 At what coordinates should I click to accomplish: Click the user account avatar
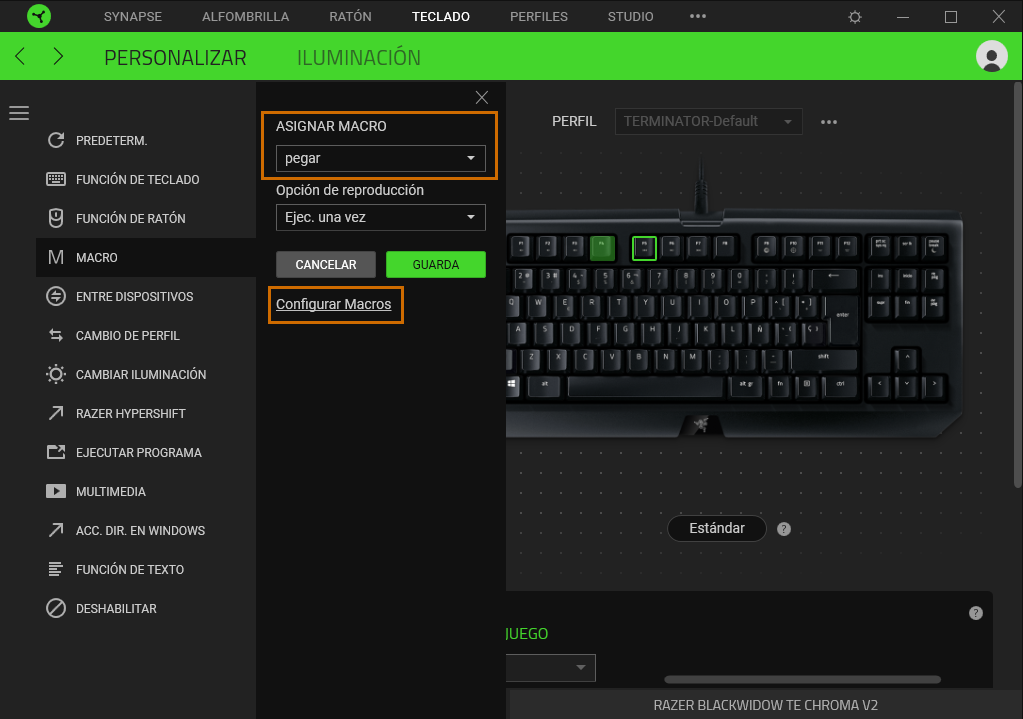(x=991, y=57)
